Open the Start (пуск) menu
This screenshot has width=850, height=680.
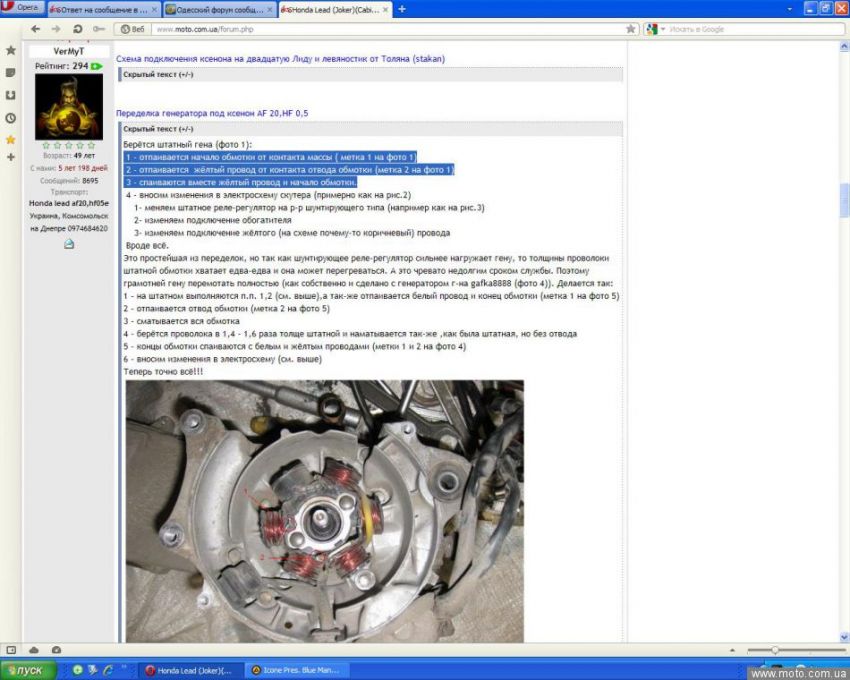click(x=28, y=670)
